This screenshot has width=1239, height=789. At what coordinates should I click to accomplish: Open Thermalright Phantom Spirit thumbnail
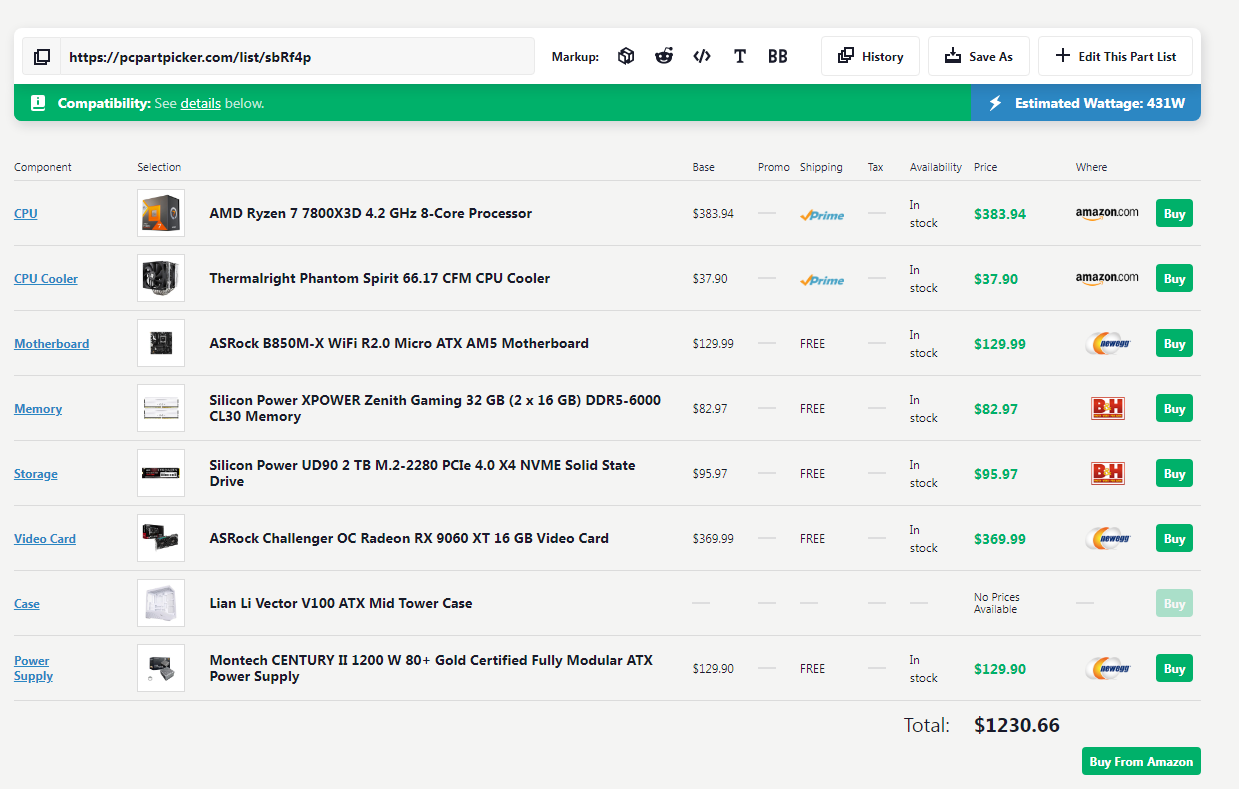coord(161,278)
